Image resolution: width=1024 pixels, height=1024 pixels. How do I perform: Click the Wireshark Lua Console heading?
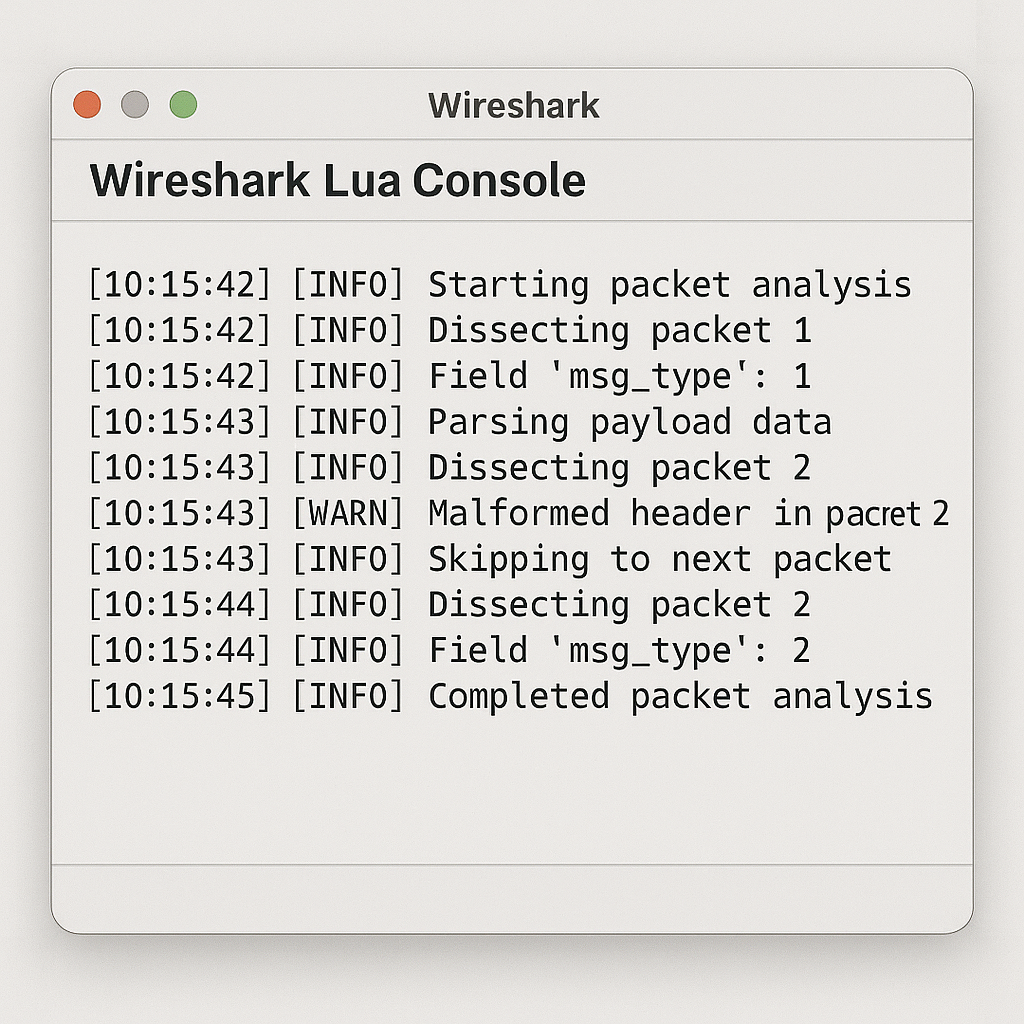(337, 180)
